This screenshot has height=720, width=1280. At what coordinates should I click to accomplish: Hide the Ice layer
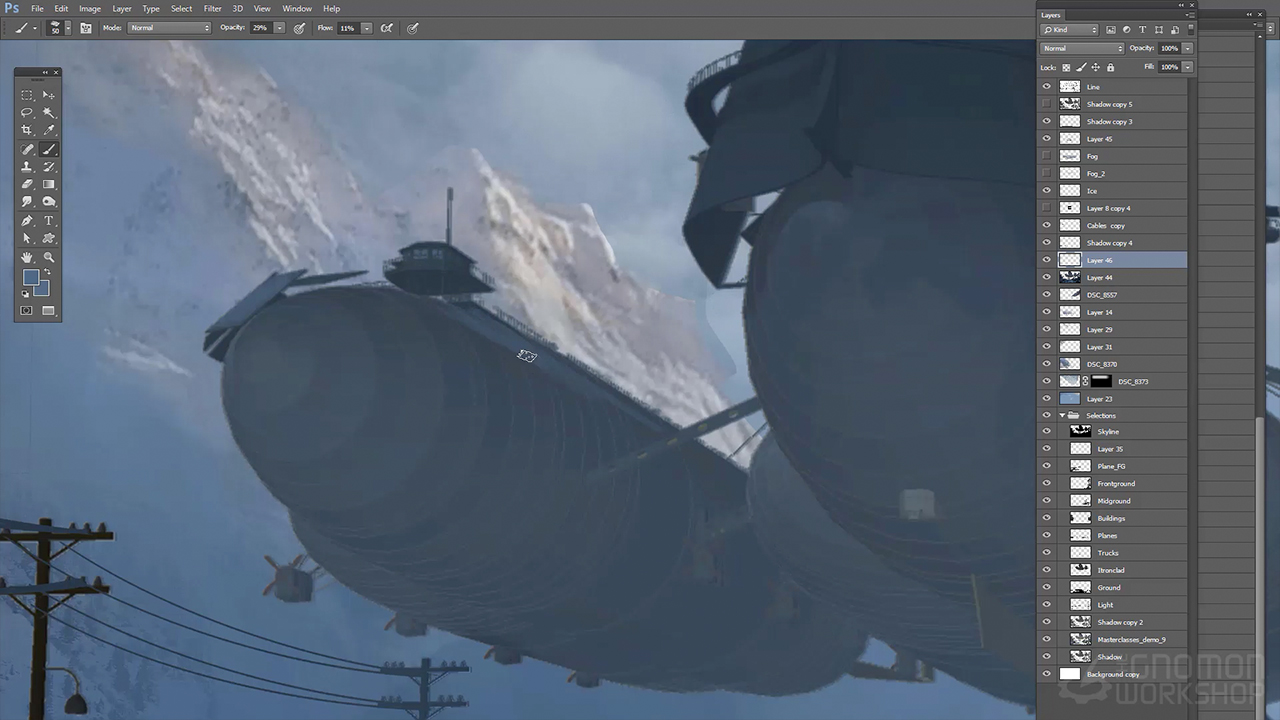[x=1046, y=191]
